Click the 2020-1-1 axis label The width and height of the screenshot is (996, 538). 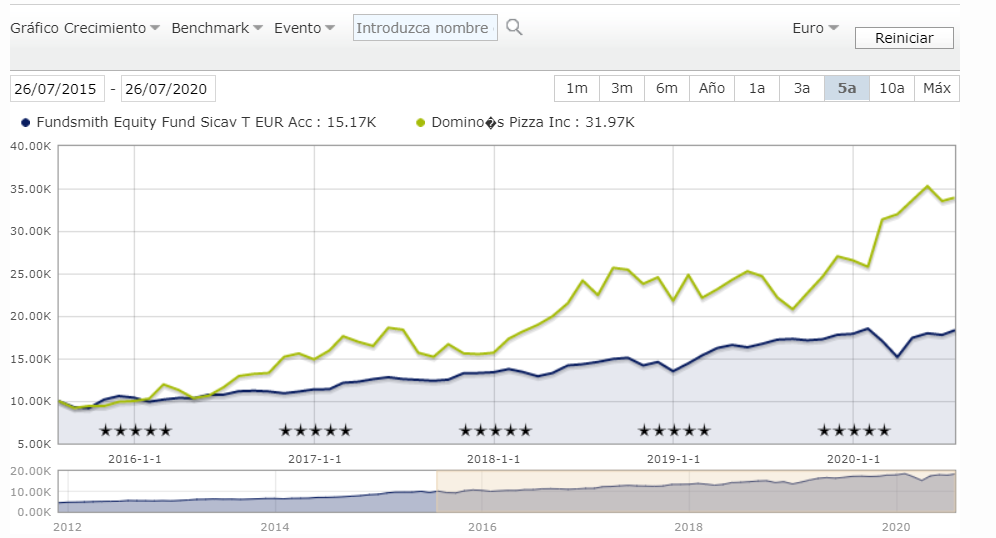[853, 459]
